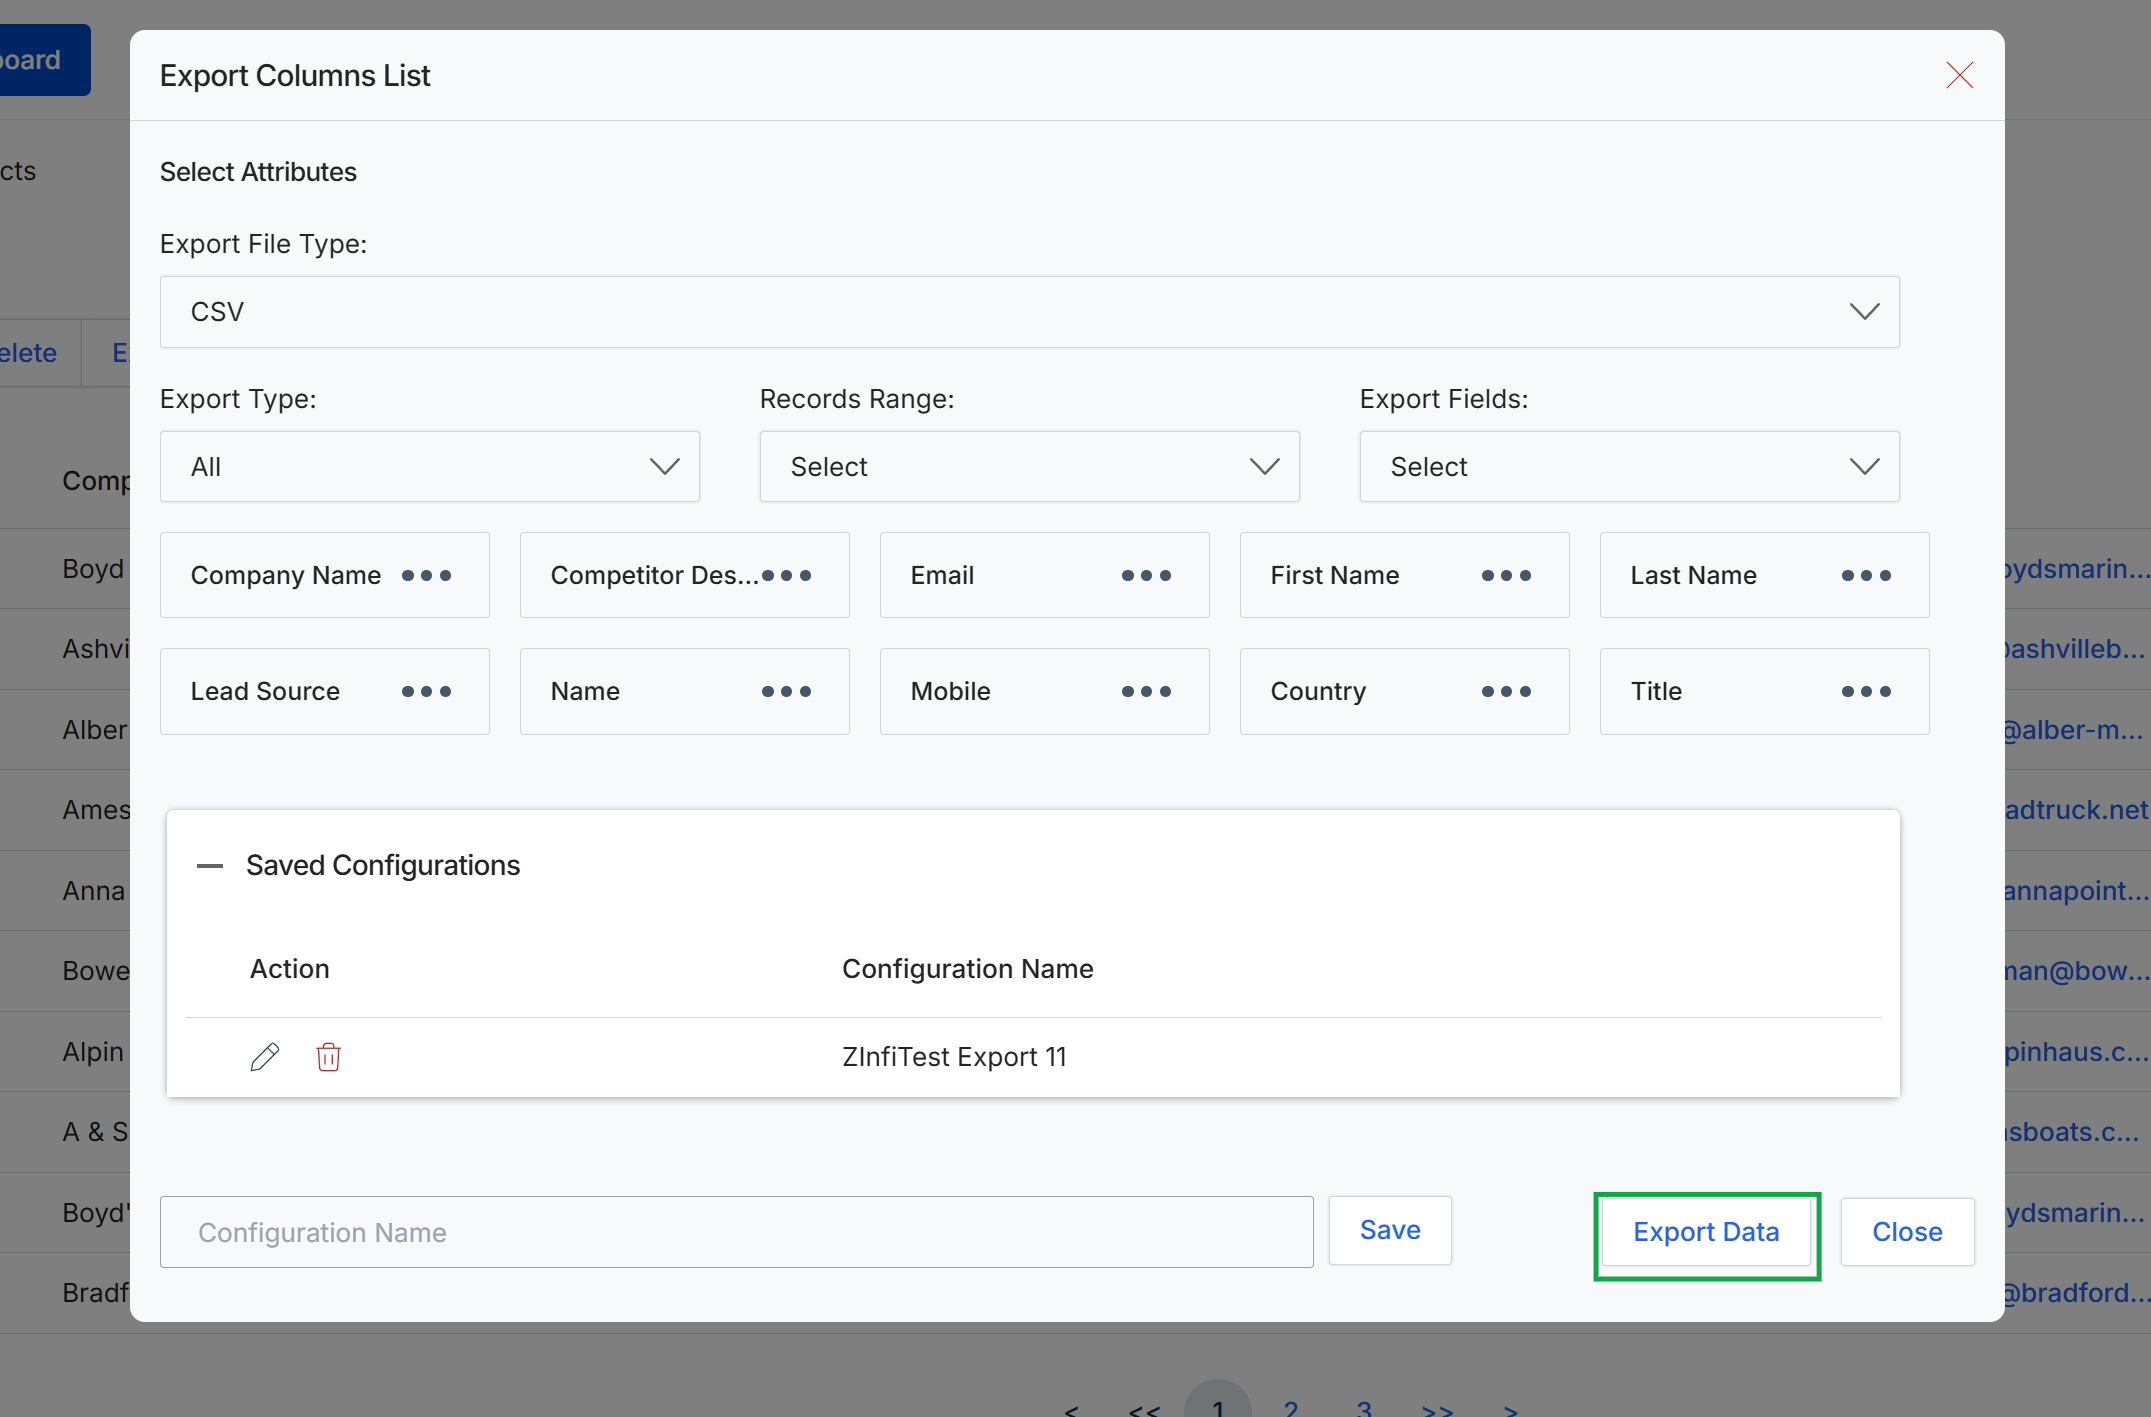Screen dimensions: 2151x1417
Task: Open the three-dot menu on Mobile
Action: click(1146, 692)
